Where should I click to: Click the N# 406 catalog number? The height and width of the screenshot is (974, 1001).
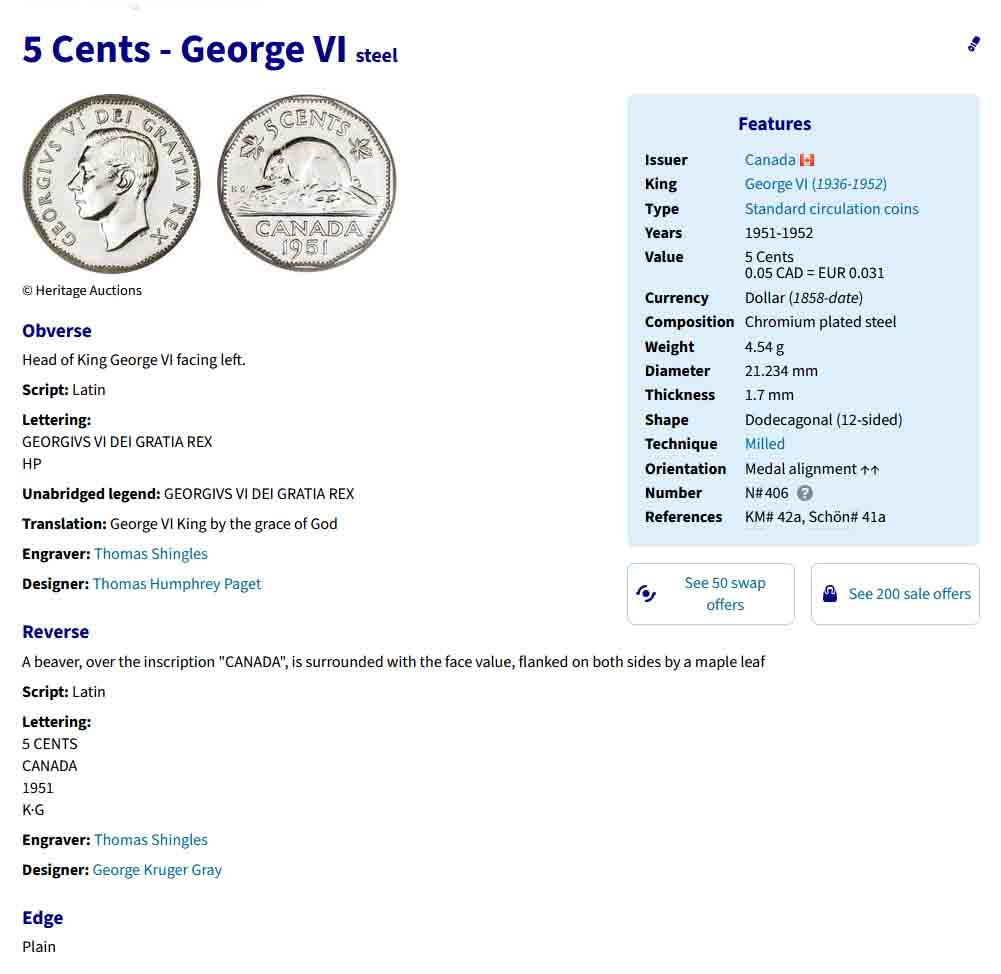[x=766, y=493]
